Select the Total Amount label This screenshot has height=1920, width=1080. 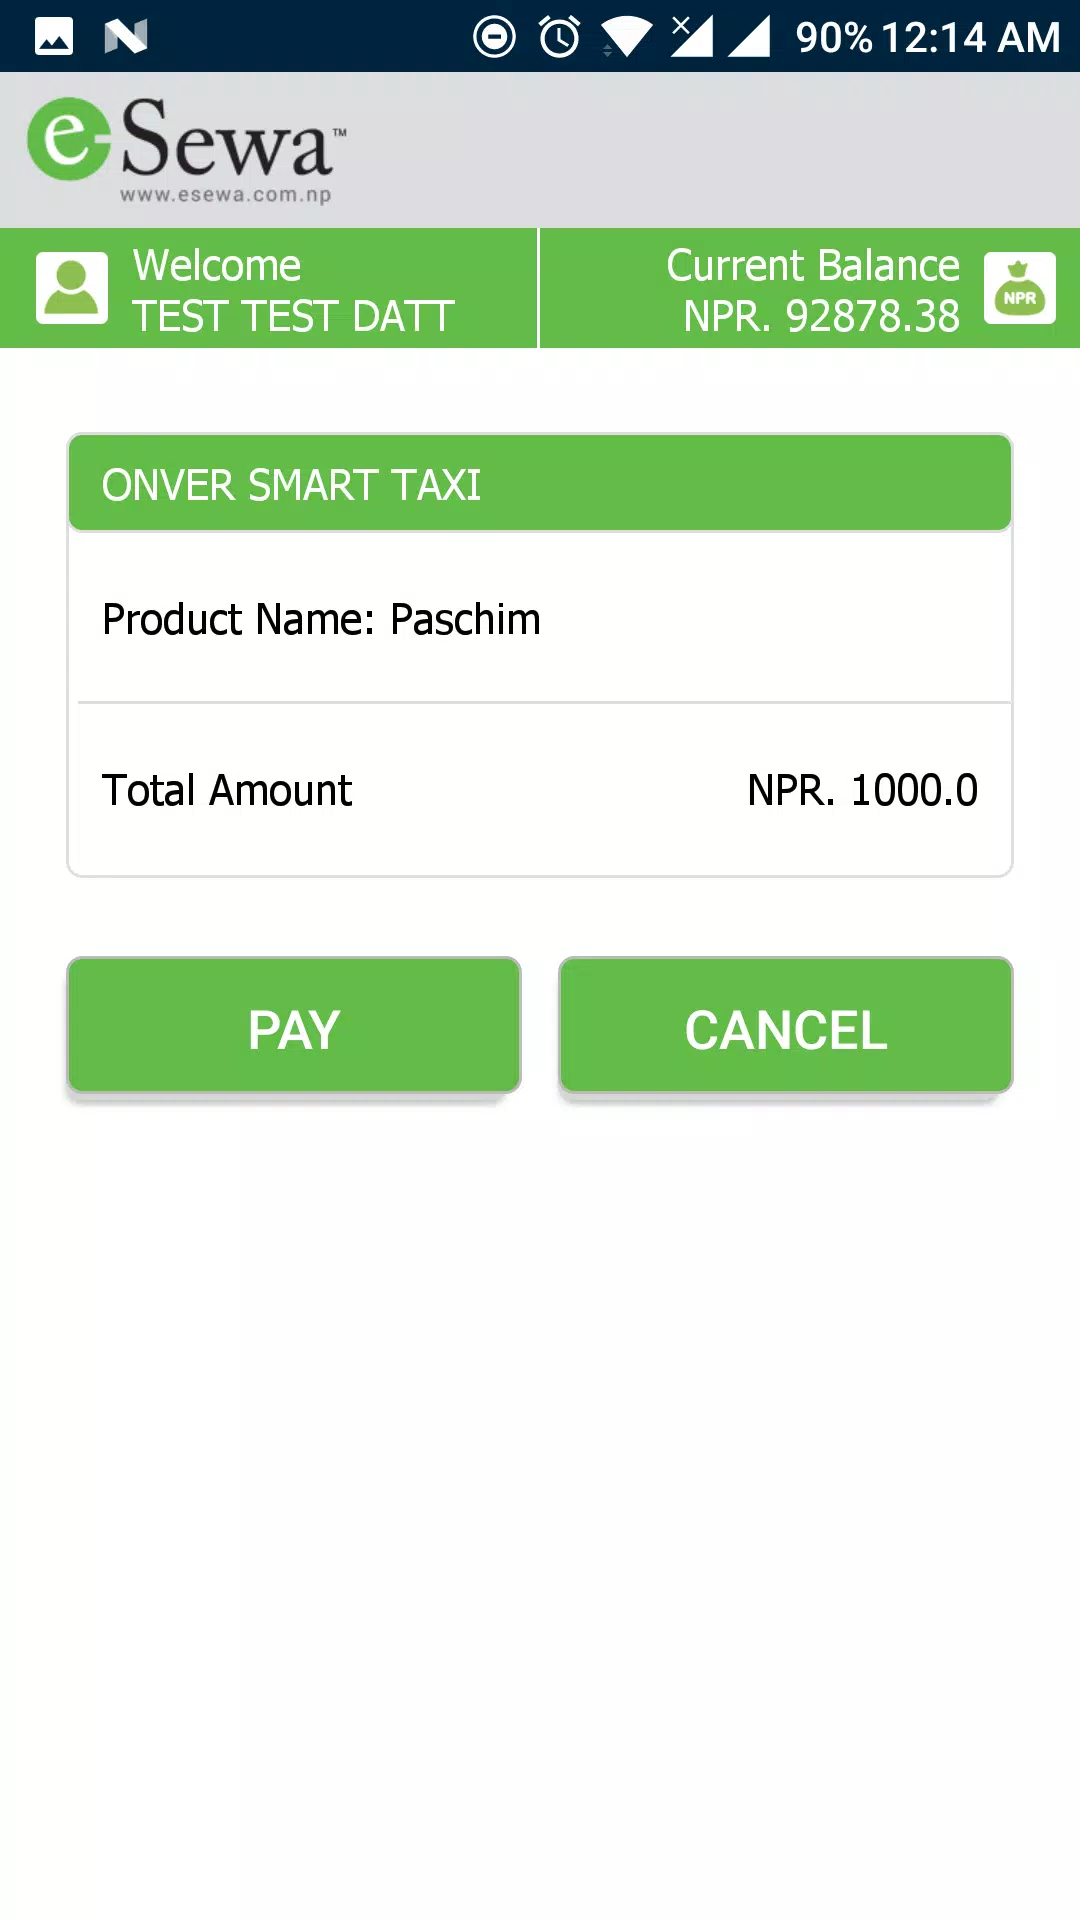pos(227,790)
